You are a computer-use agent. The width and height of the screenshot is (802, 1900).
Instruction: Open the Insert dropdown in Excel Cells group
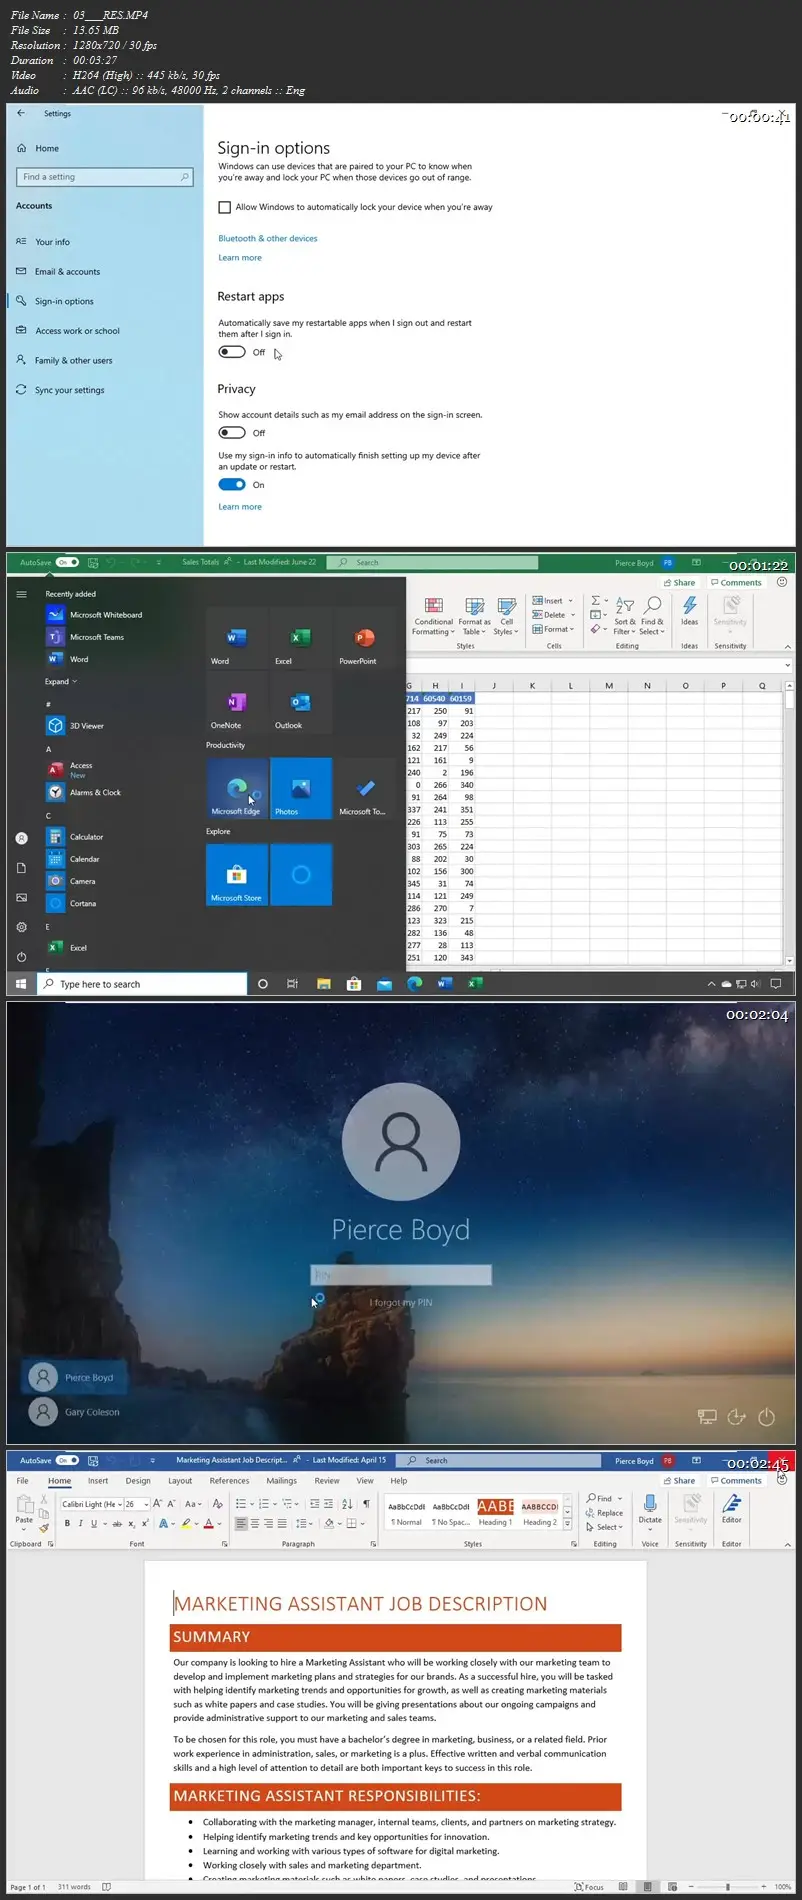coord(553,601)
